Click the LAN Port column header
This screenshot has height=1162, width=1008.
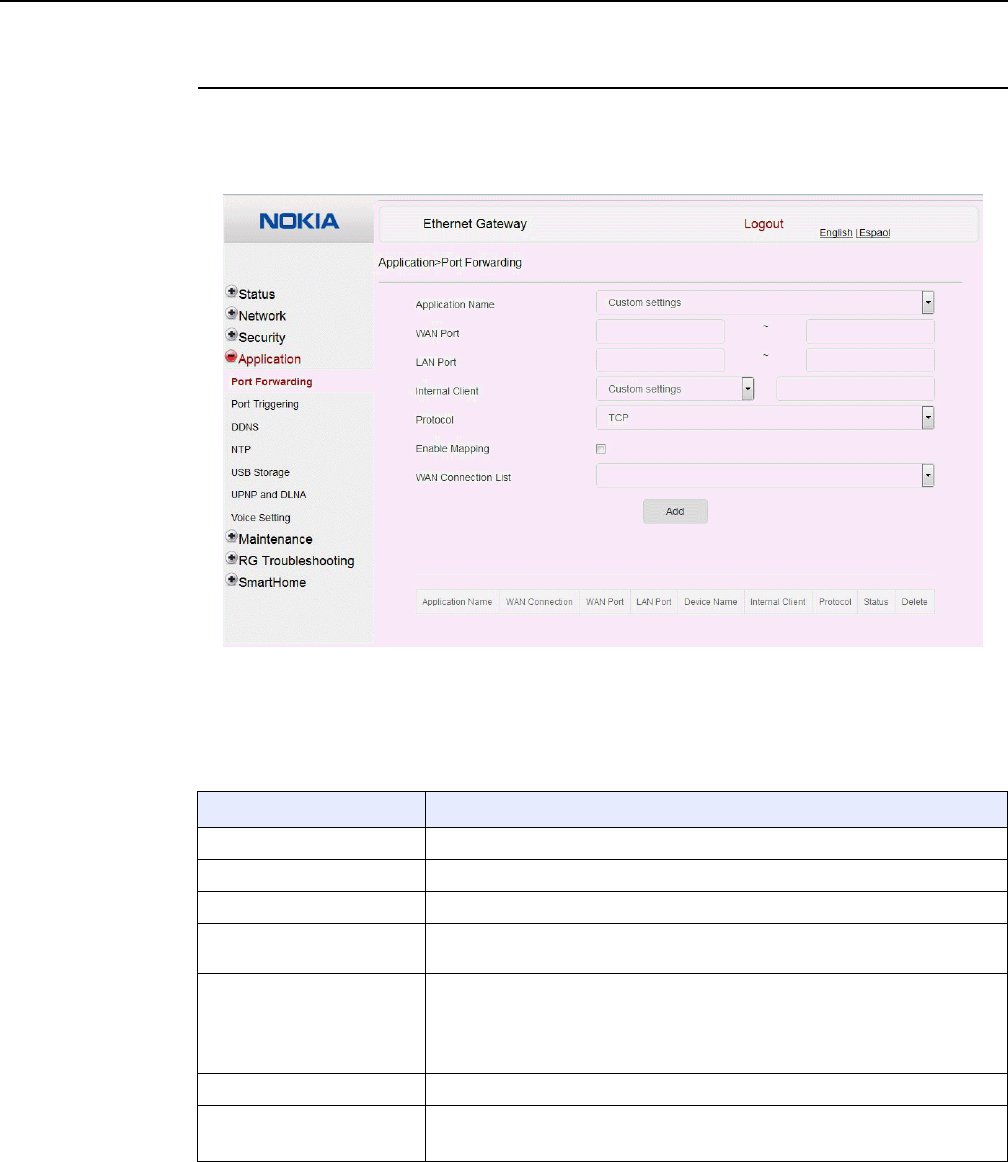pos(654,602)
